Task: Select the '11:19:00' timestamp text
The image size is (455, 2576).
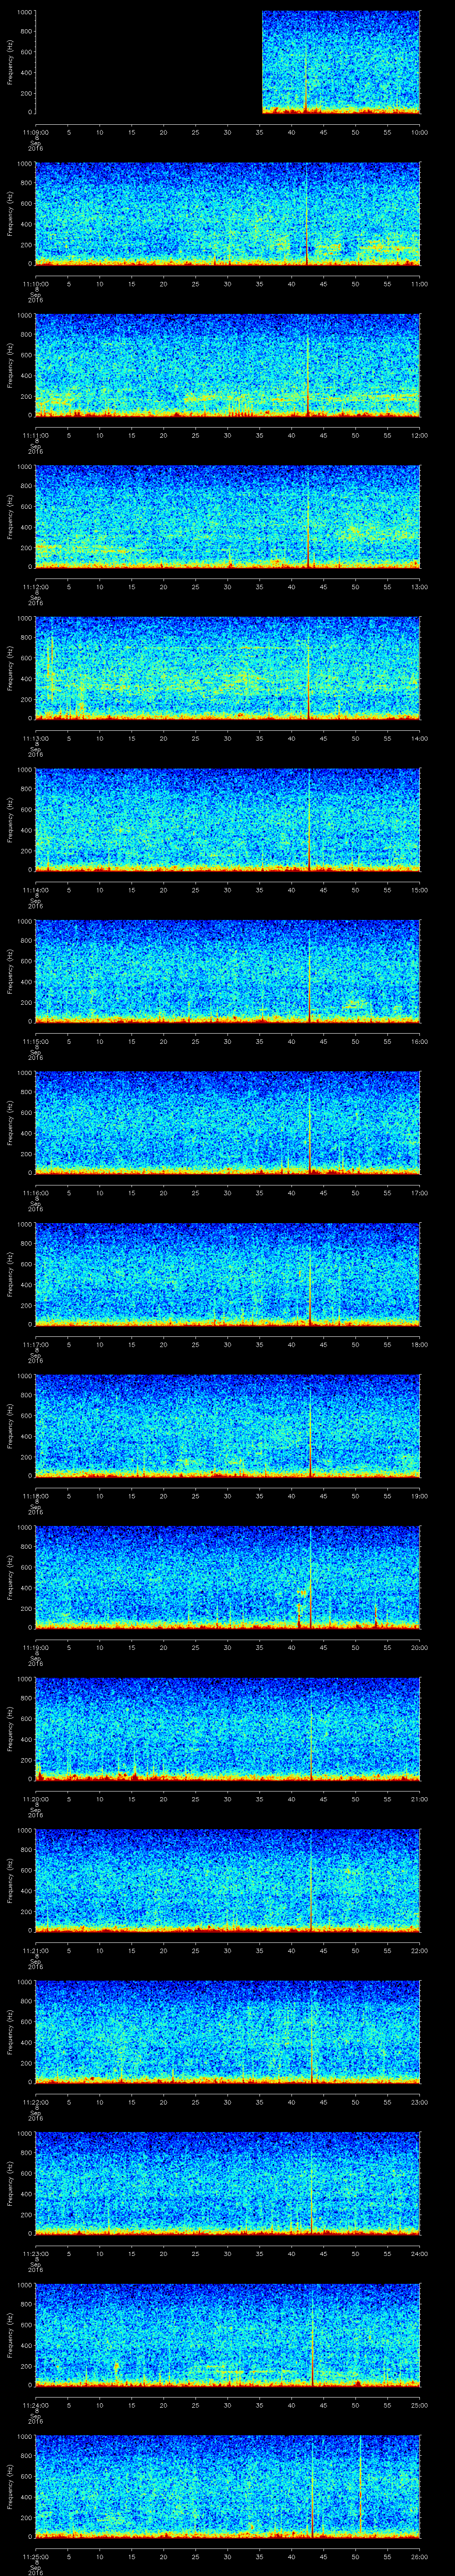Action: pos(36,1647)
